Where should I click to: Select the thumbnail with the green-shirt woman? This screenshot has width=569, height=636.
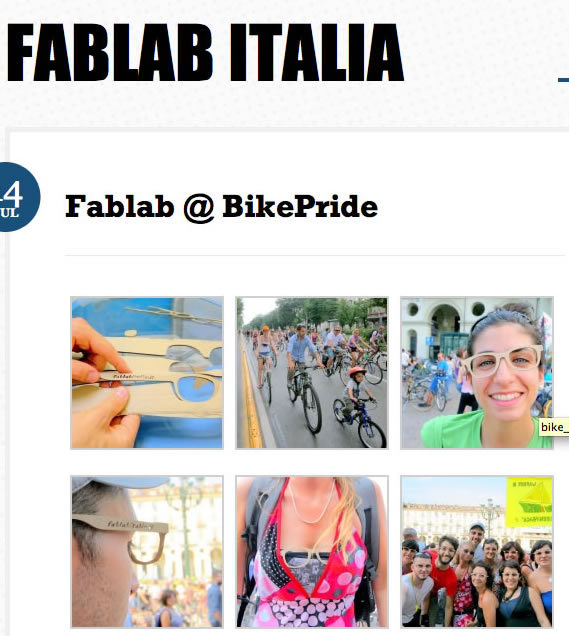(x=477, y=373)
